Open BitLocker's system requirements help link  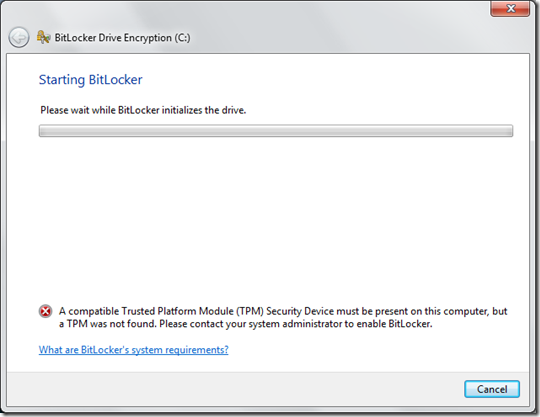tap(134, 350)
